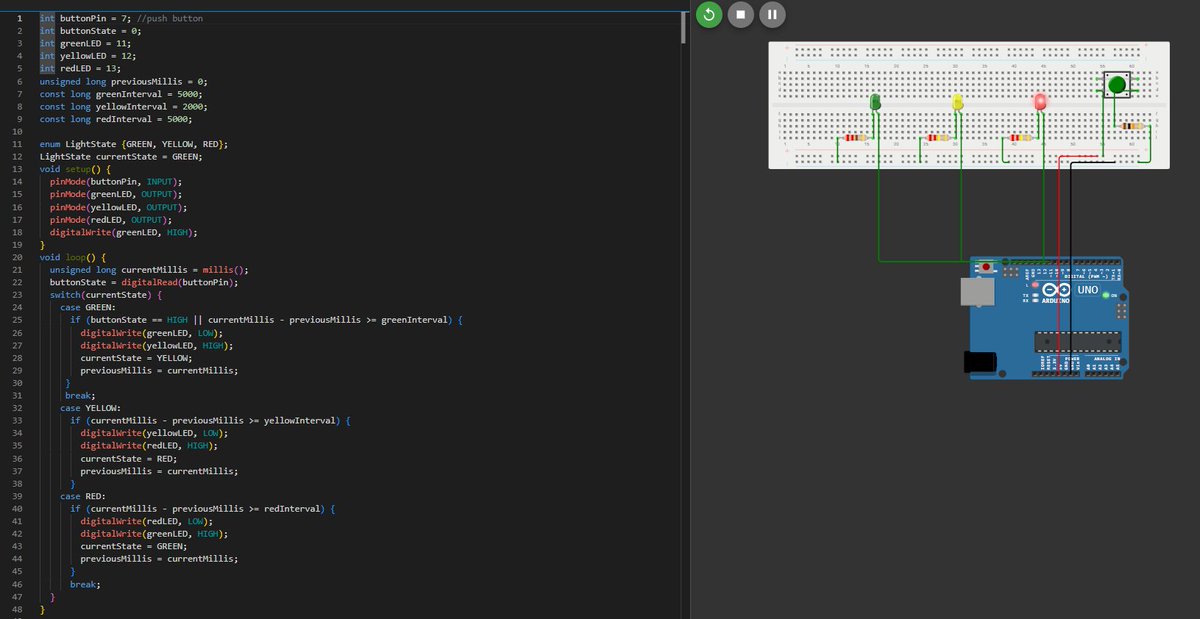The image size is (1200, 619).
Task: Click the Arduino USB port
Action: [x=979, y=291]
